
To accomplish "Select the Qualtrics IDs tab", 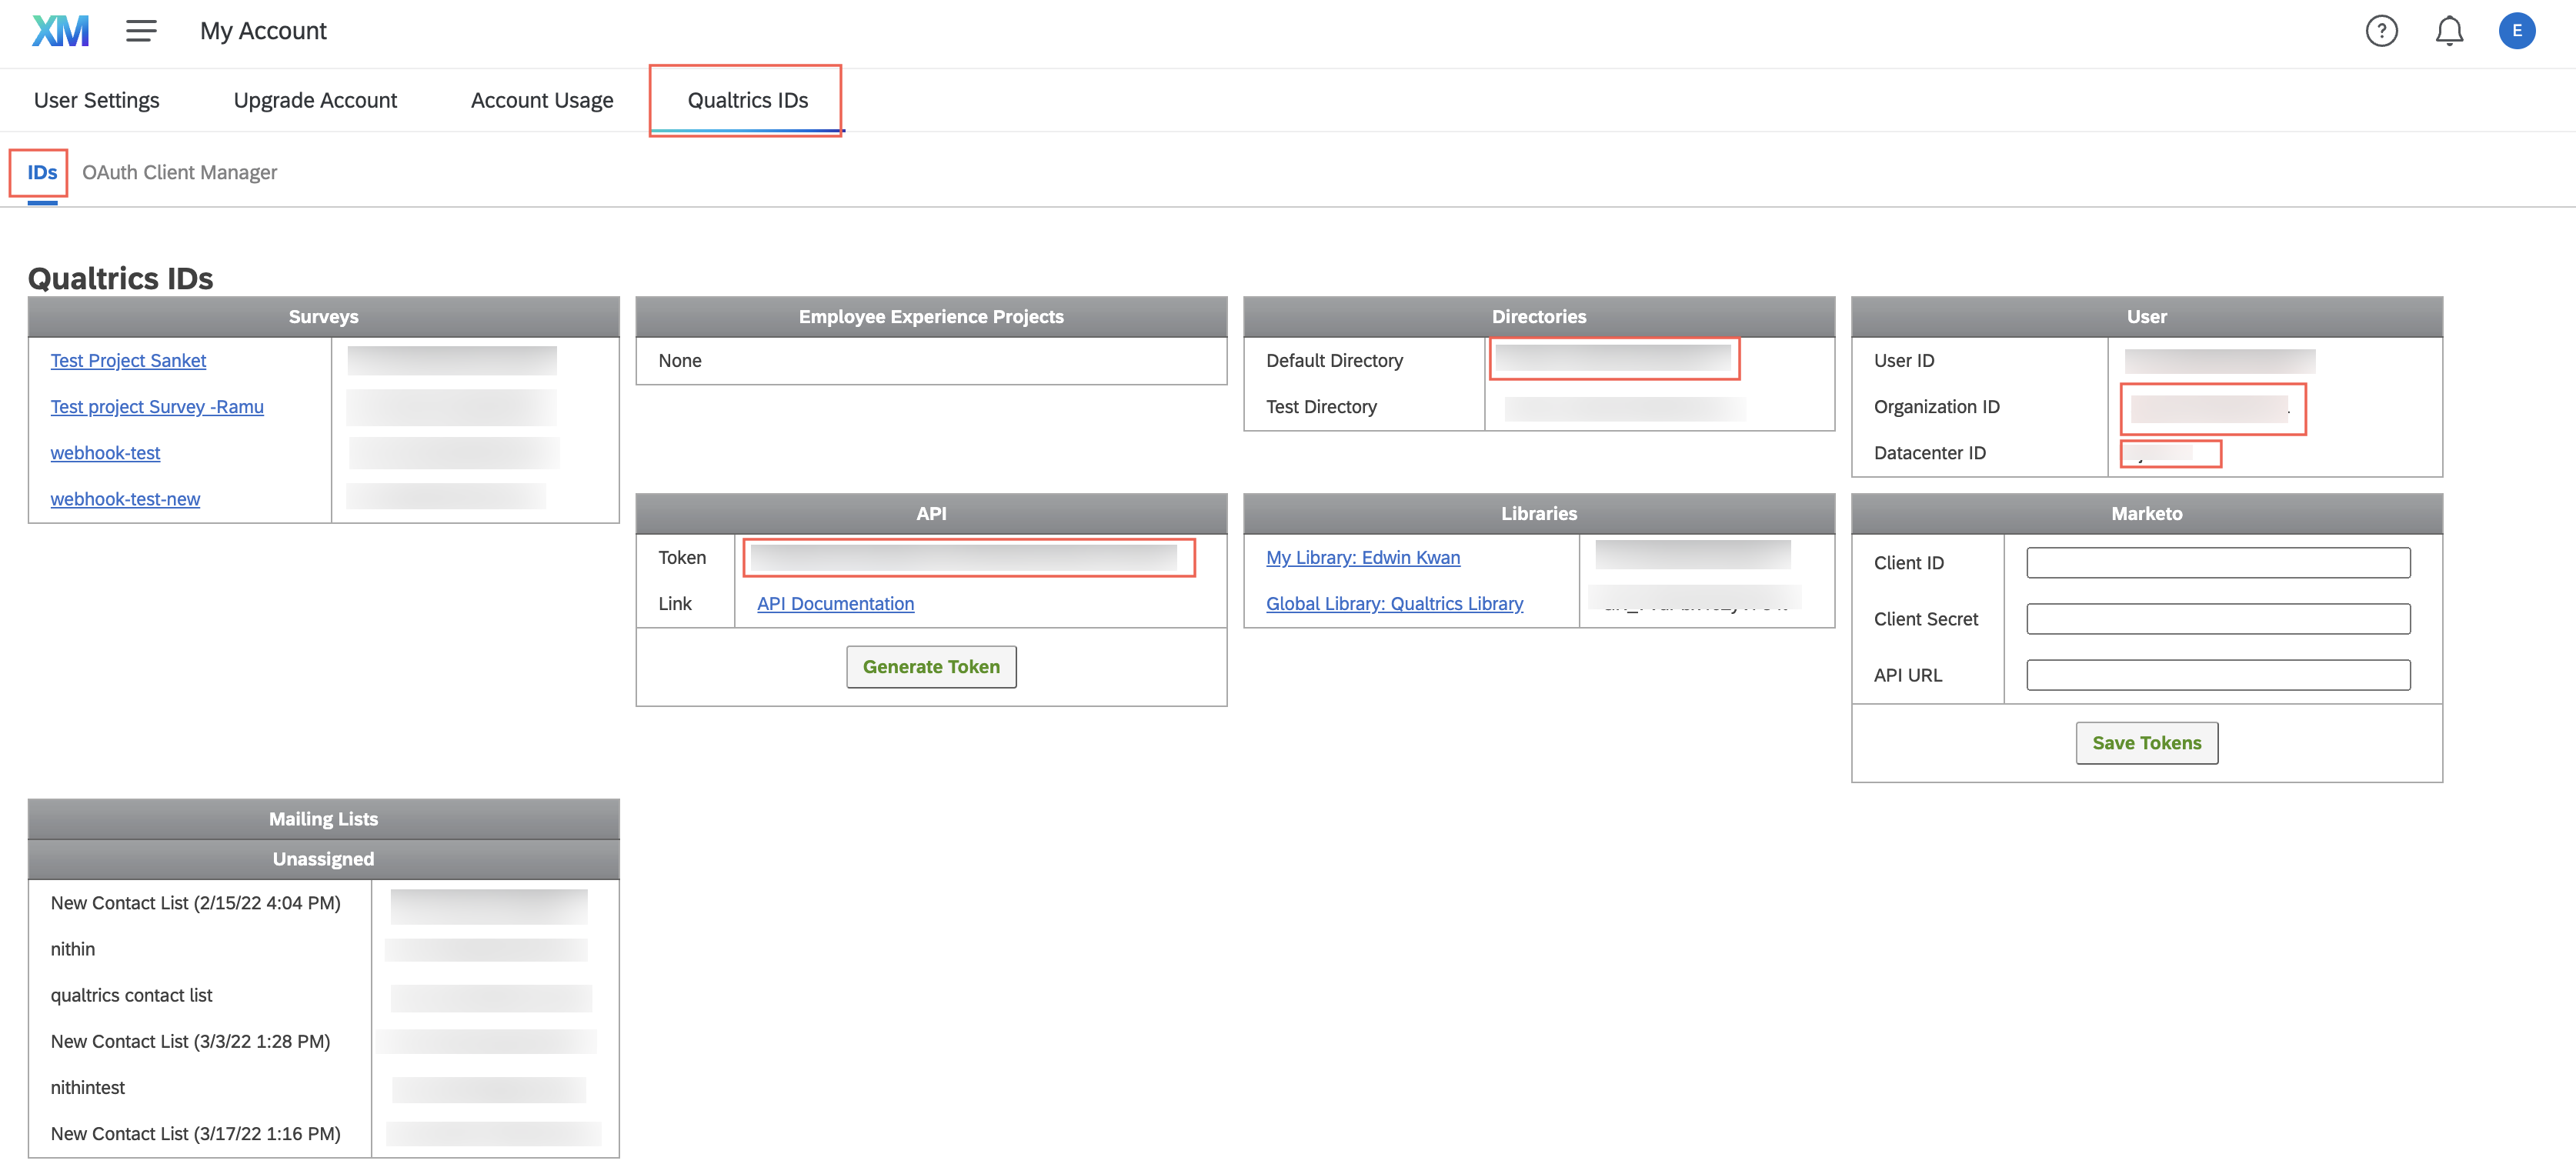I will [747, 100].
